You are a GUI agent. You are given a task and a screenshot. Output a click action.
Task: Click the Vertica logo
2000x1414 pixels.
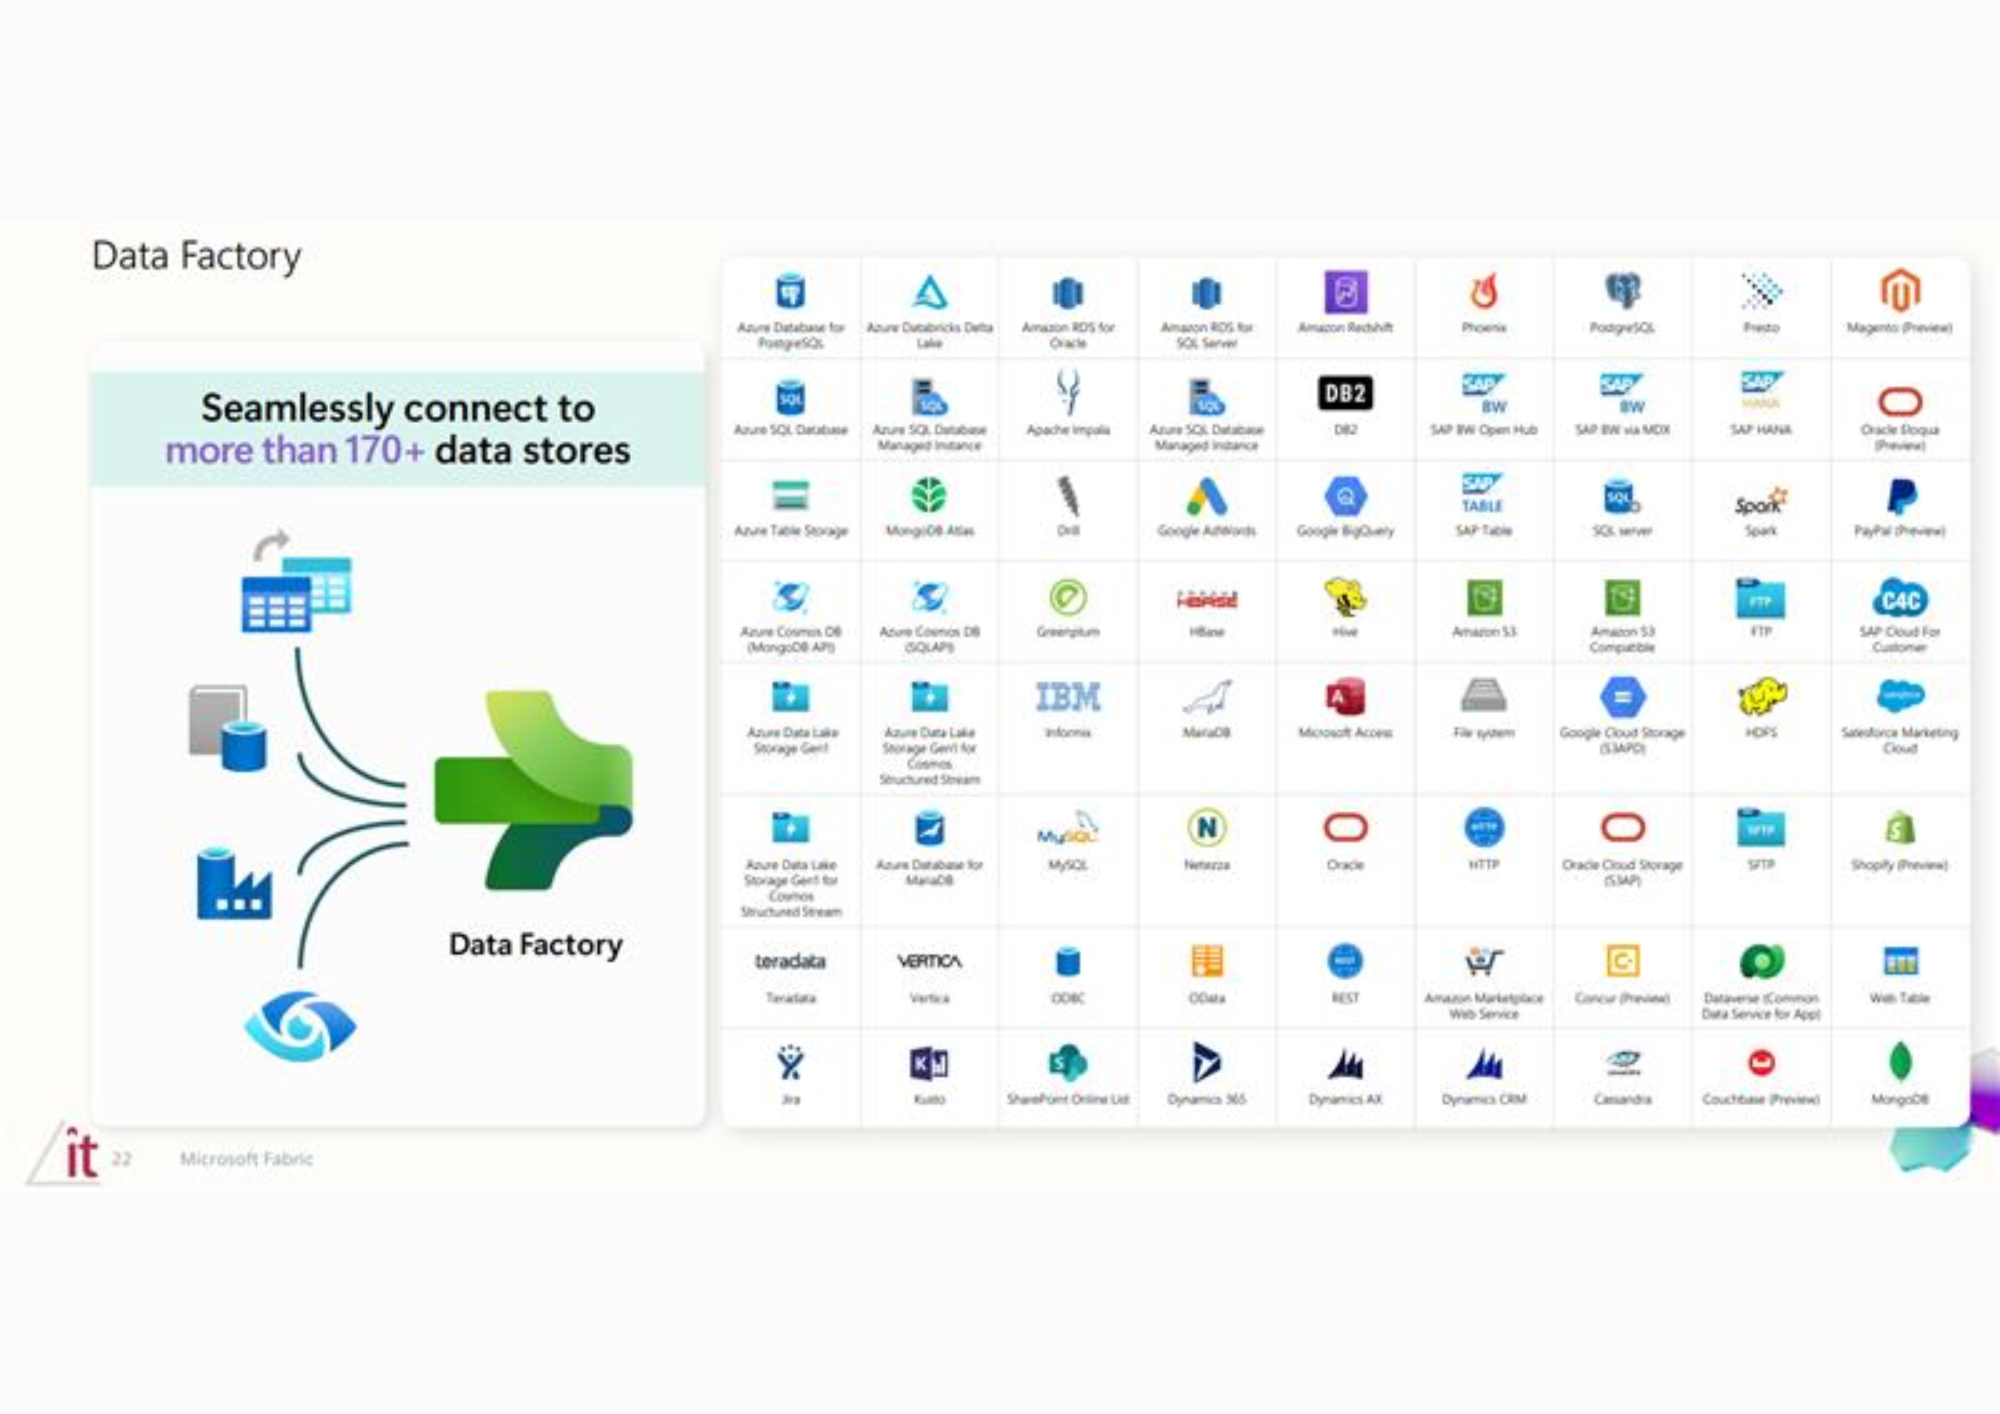click(x=929, y=961)
